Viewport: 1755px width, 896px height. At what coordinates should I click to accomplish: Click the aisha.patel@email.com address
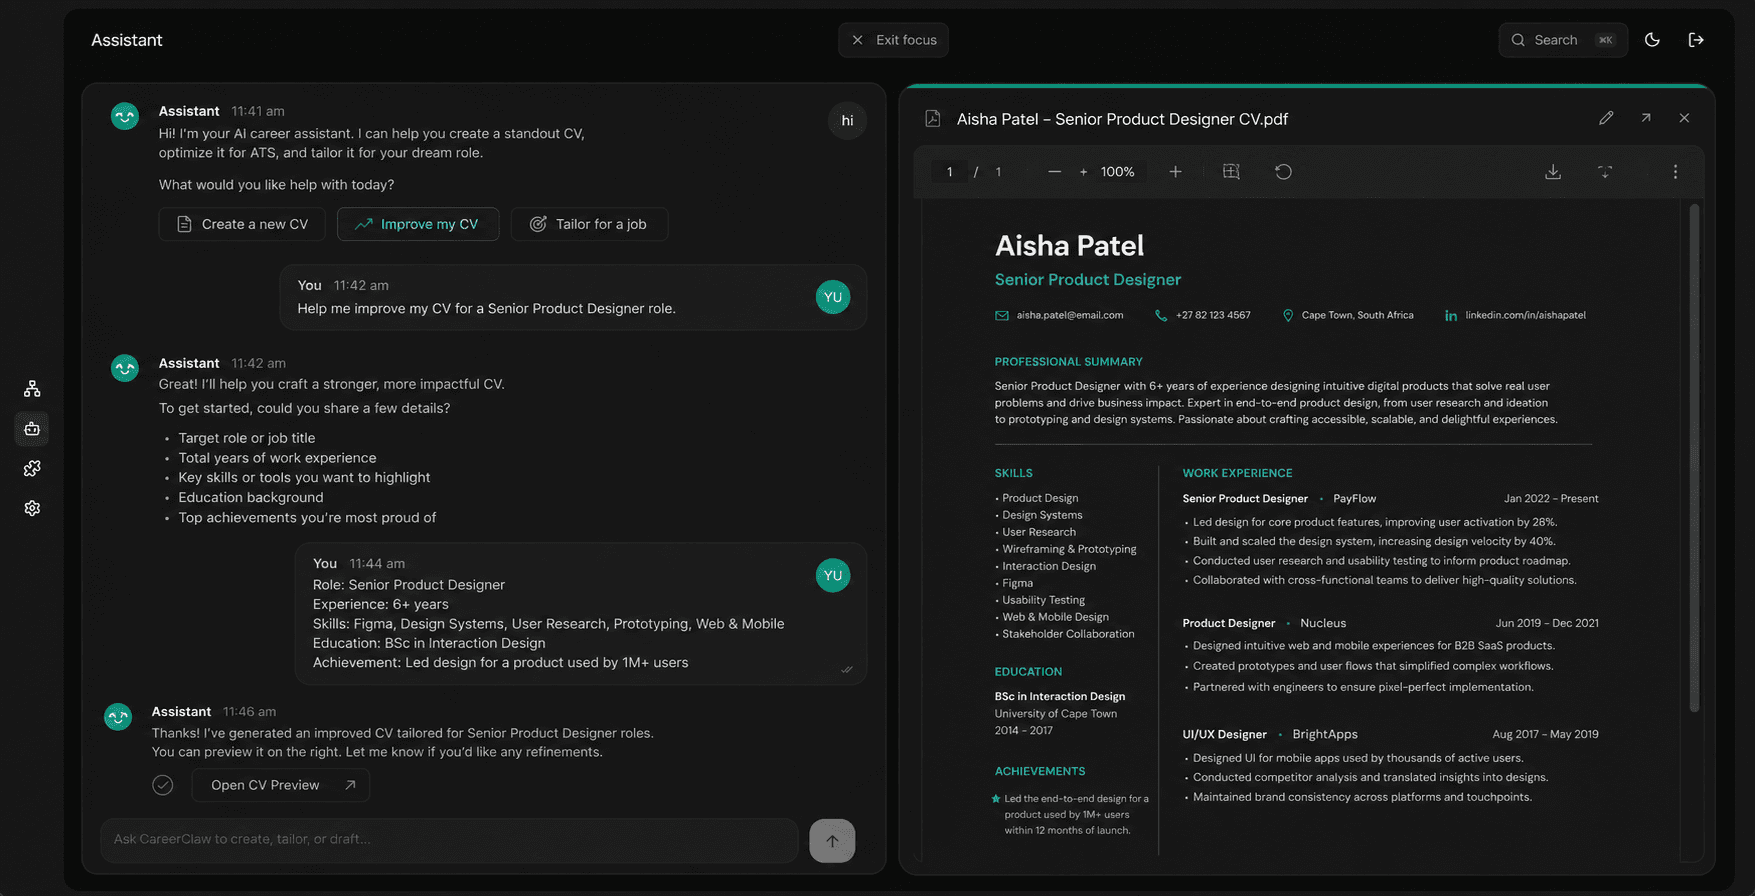pyautogui.click(x=1069, y=315)
